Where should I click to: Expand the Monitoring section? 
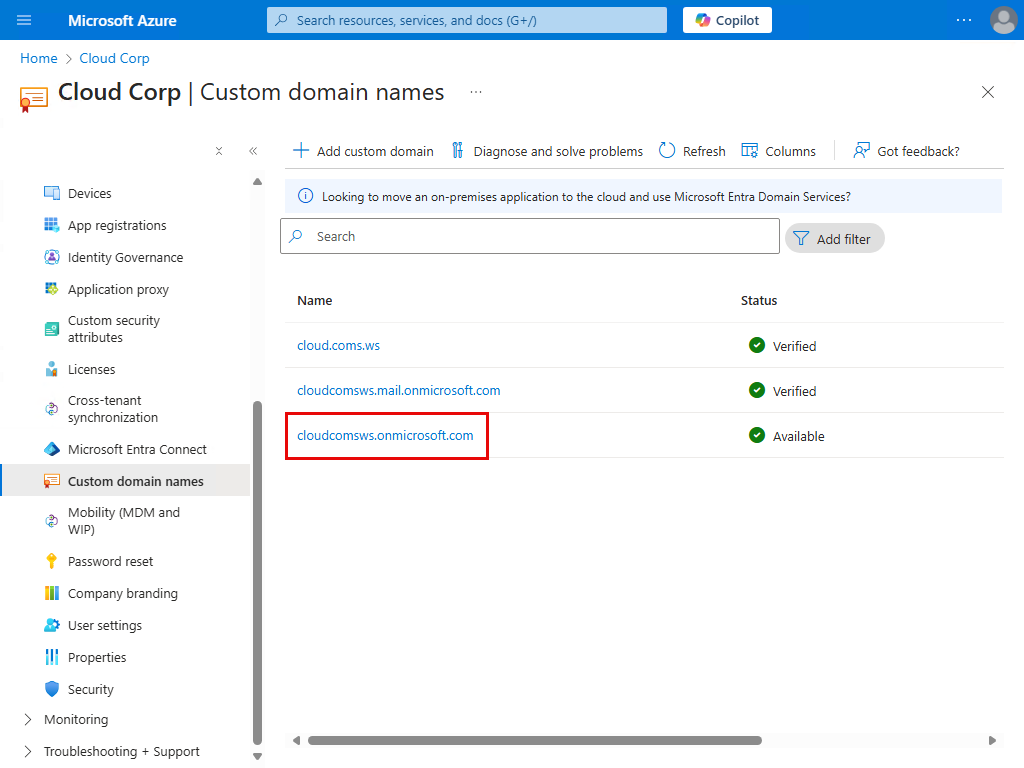pos(27,719)
